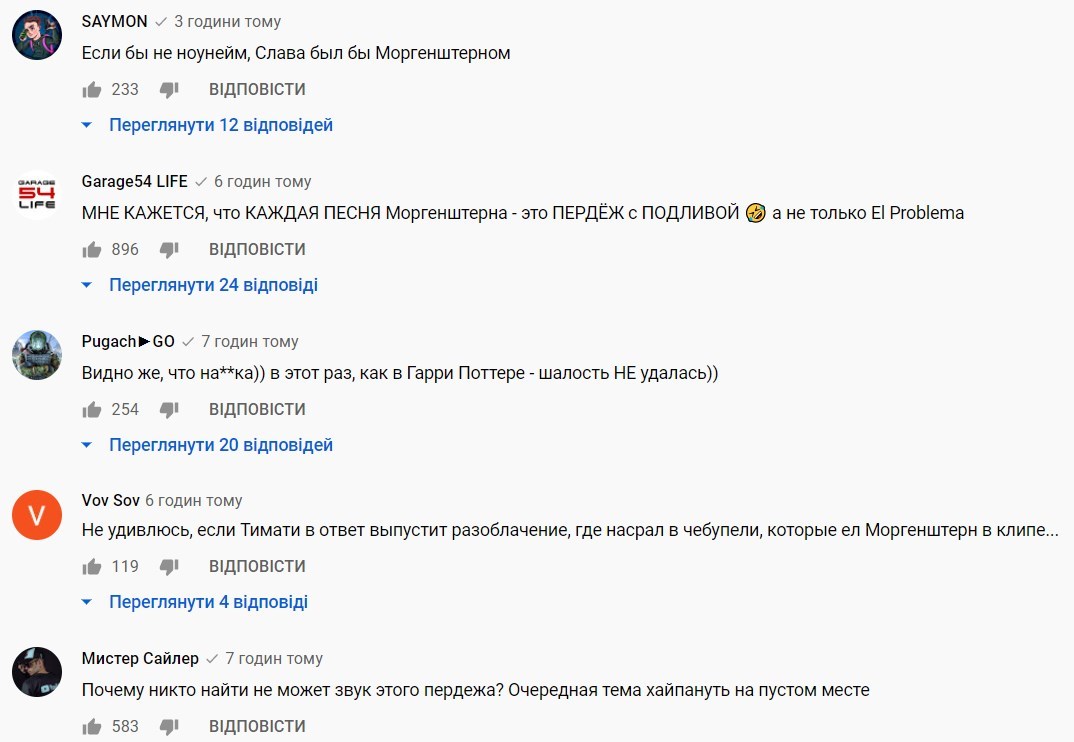1074x742 pixels.
Task: Reply to the SAYMON comment
Action: tap(257, 90)
